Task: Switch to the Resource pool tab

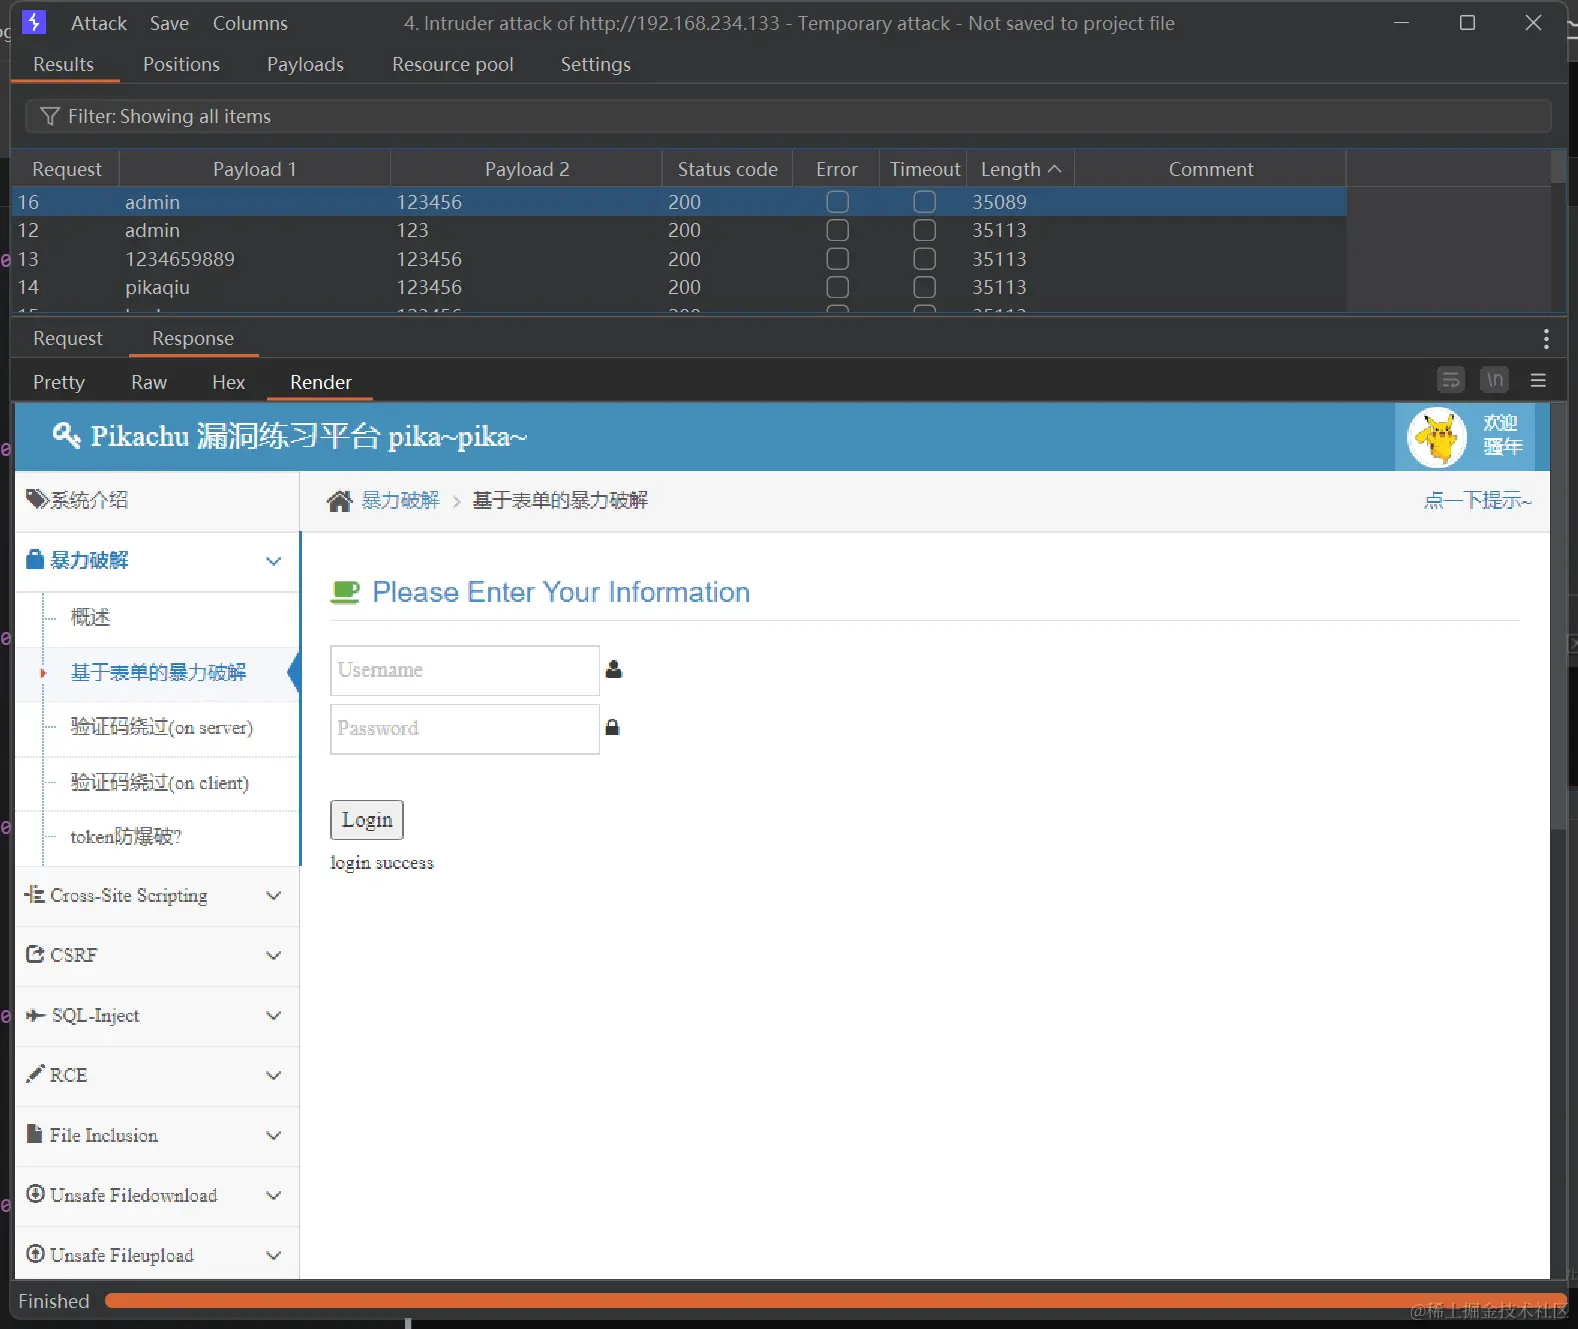Action: point(453,64)
